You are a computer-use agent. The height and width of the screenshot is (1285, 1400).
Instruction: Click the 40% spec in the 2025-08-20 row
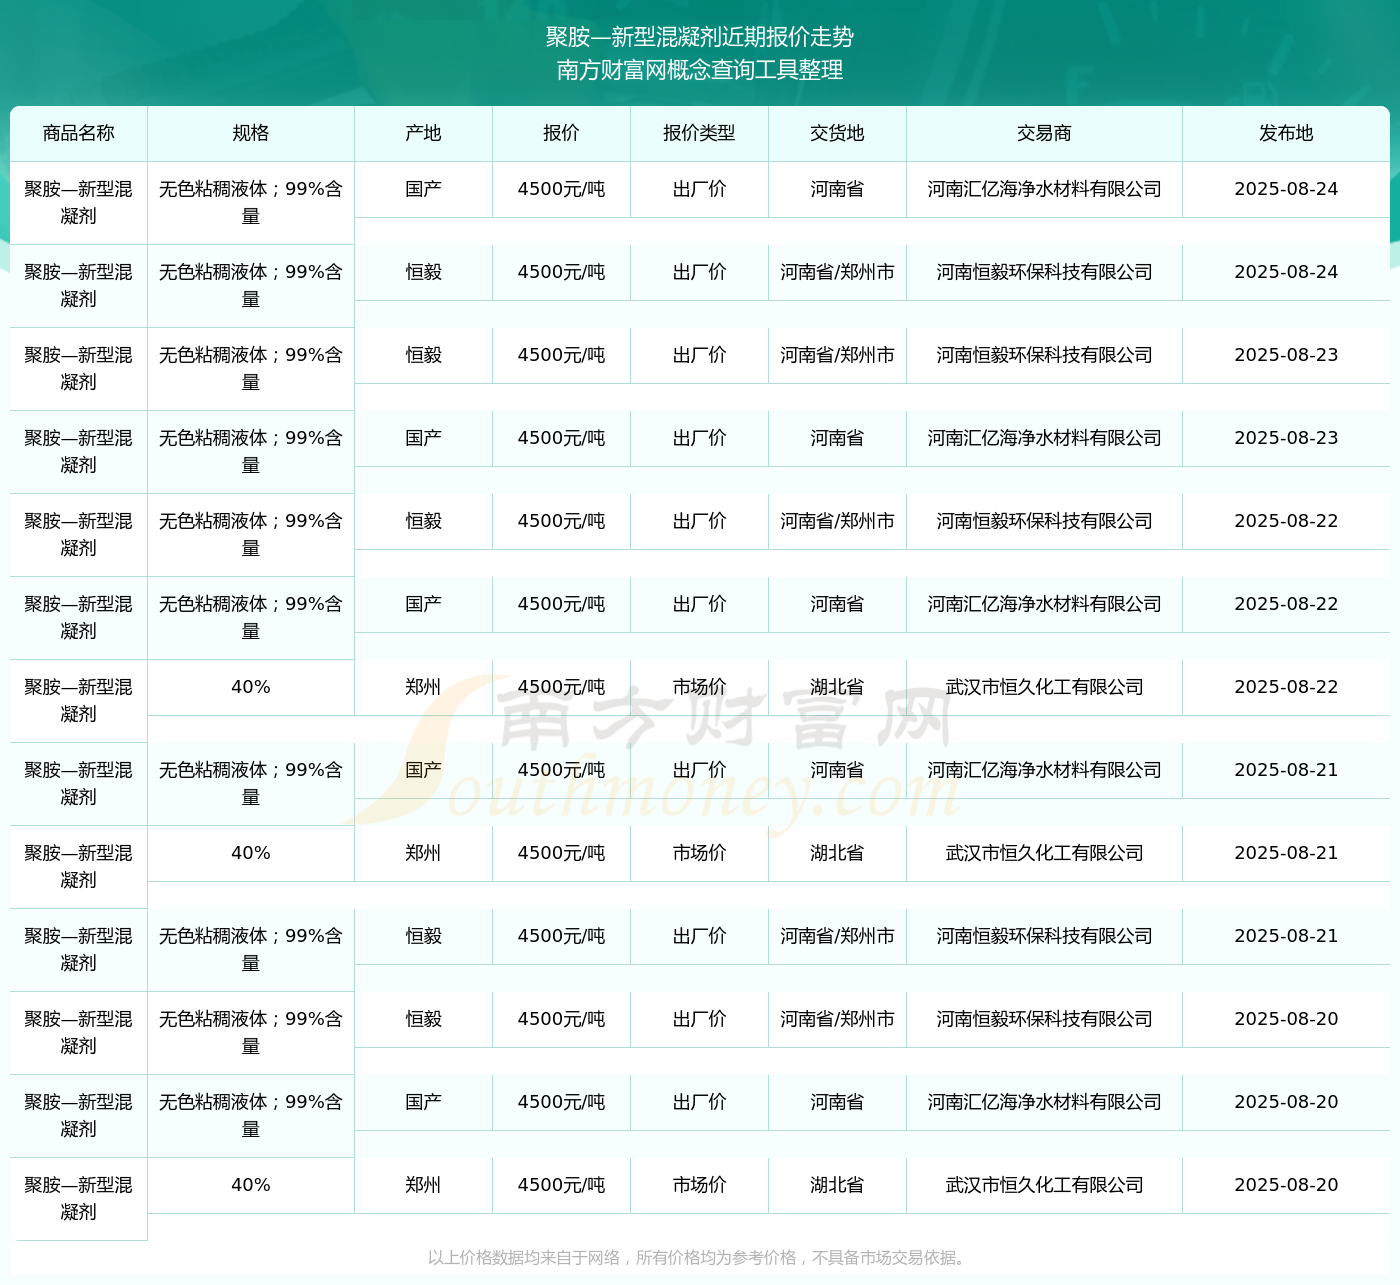[x=250, y=1185]
